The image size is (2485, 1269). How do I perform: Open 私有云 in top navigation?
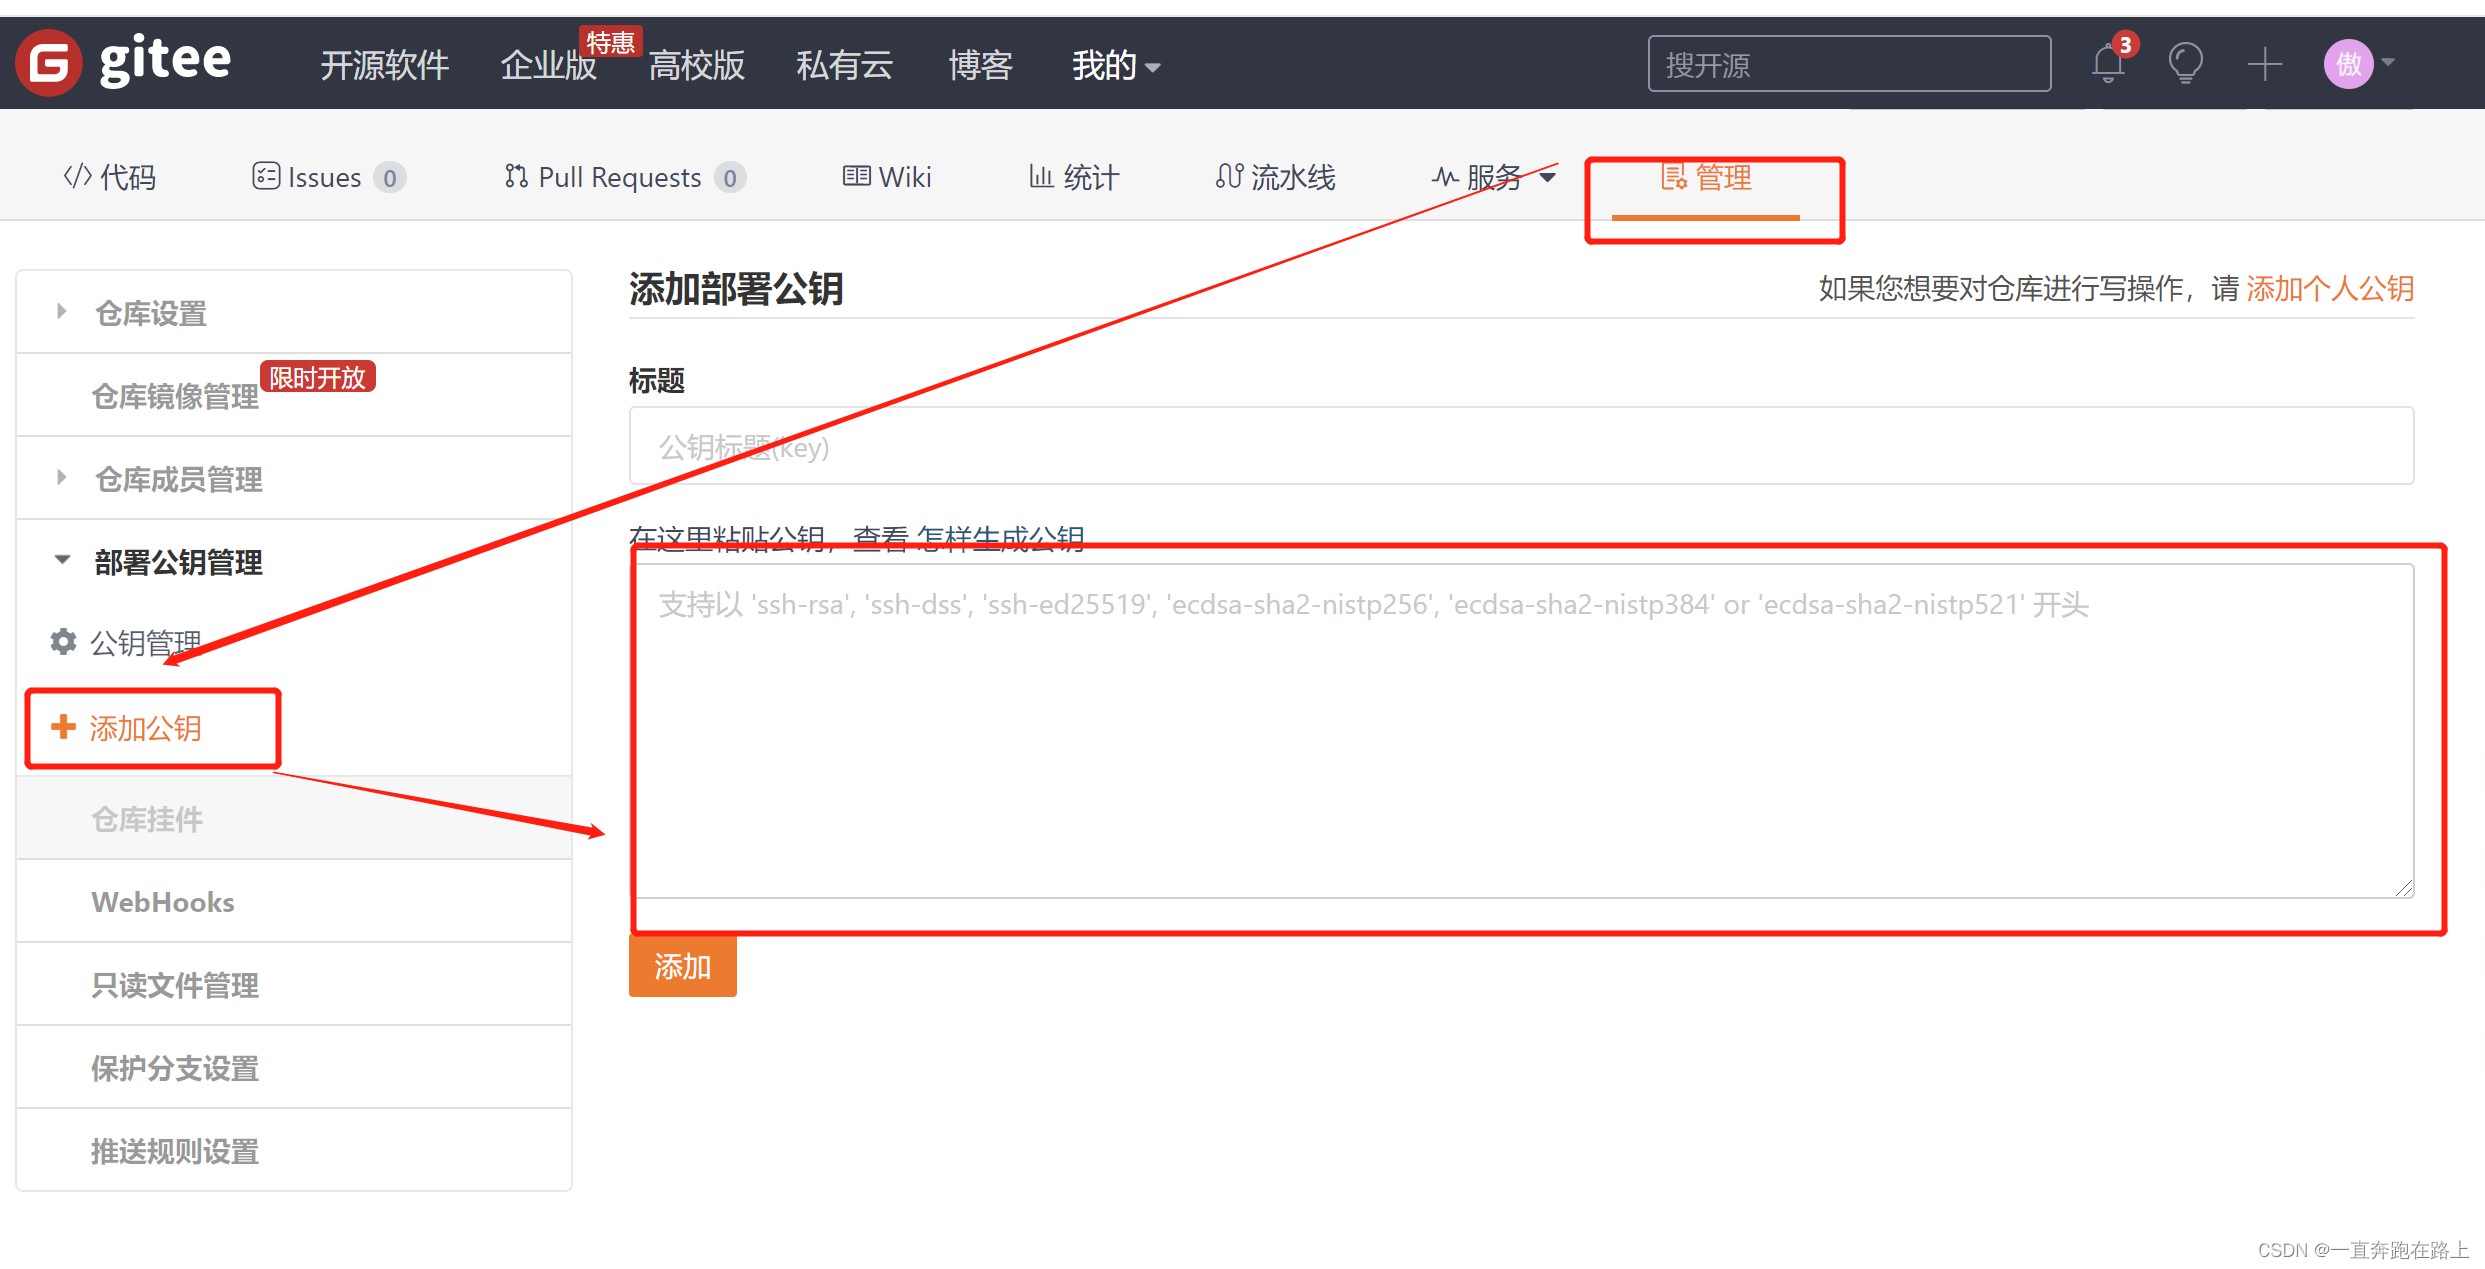[x=845, y=66]
